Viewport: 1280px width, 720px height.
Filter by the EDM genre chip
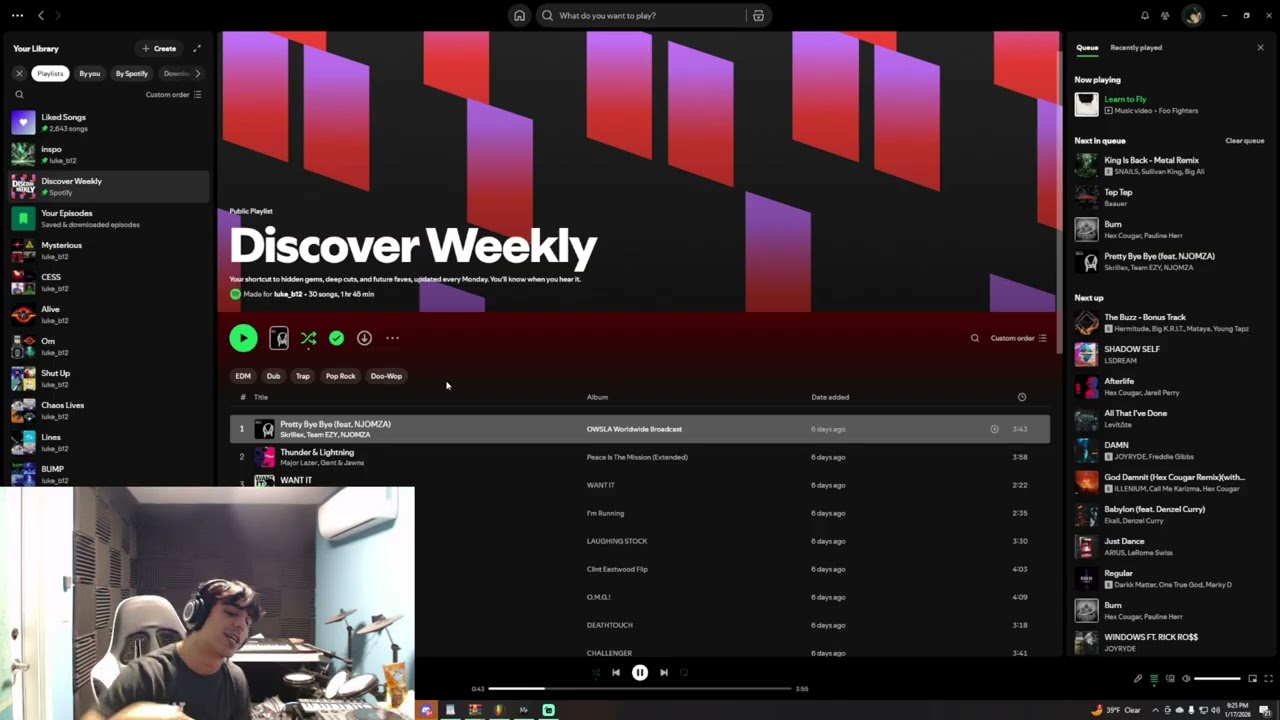[243, 376]
